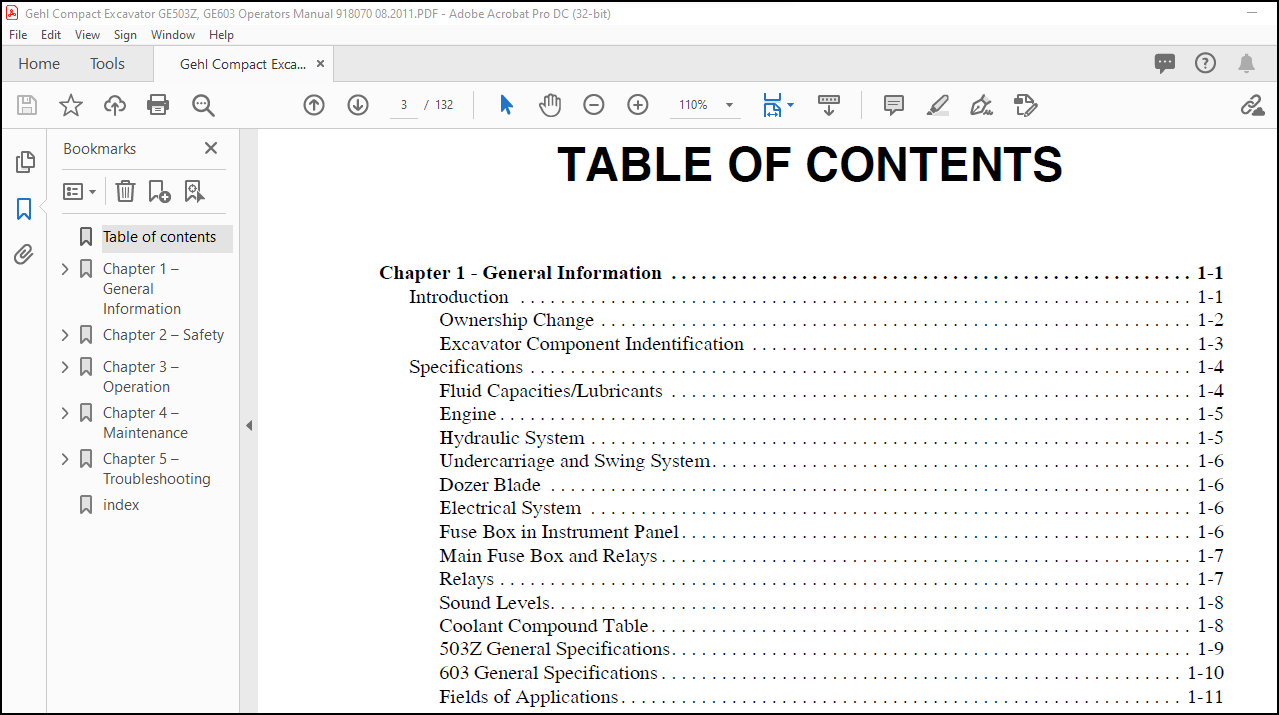
Task: Follow the Dozer Blade contents link
Action: [490, 485]
